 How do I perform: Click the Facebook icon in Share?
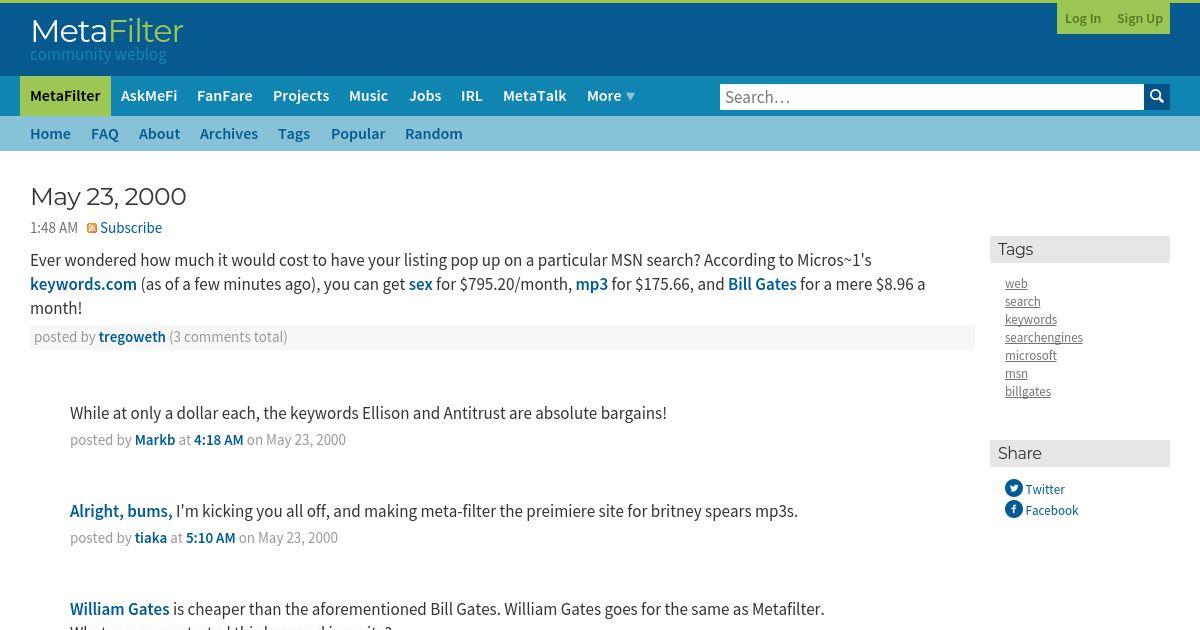tap(1014, 510)
